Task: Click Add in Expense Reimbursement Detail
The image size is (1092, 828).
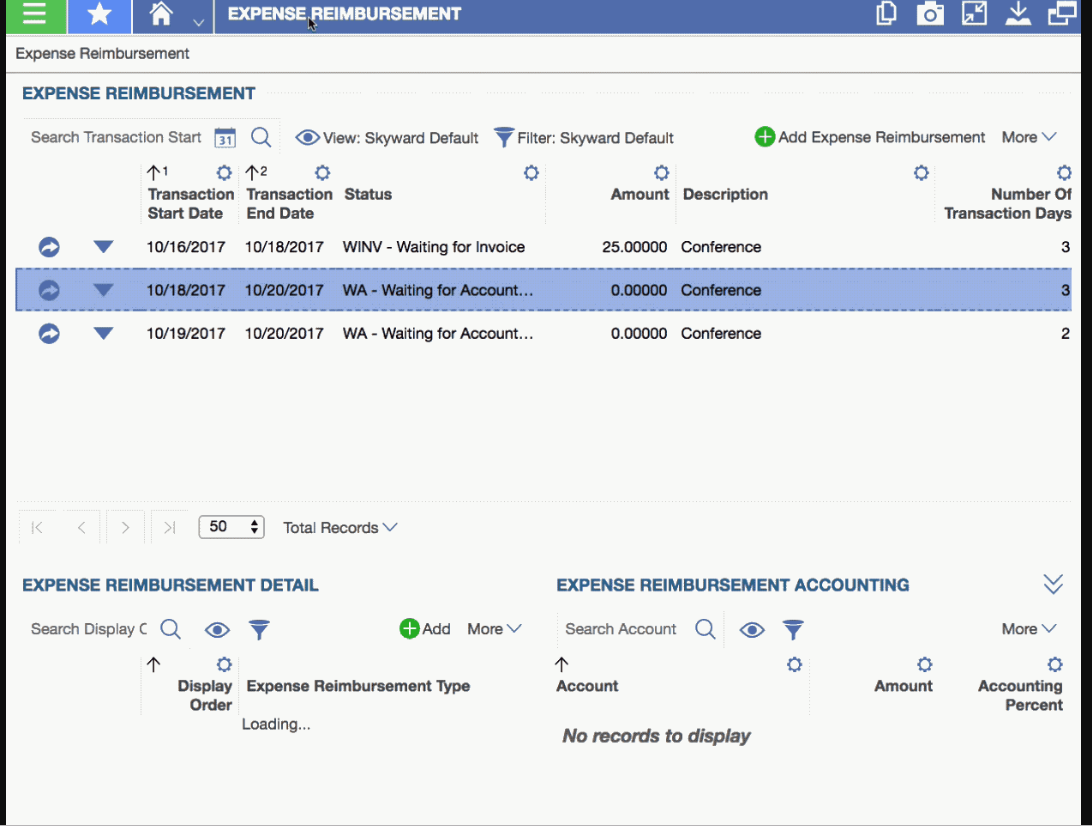Action: [x=424, y=629]
